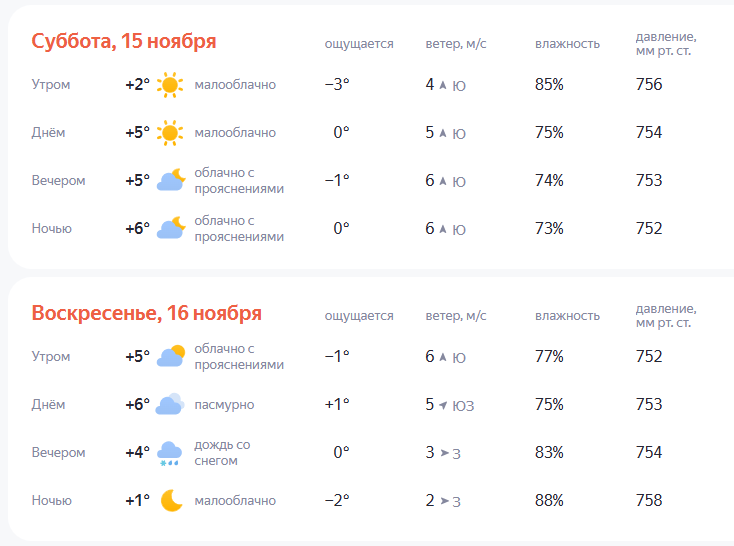This screenshot has width=734, height=546.
Task: Click the south wind arrow for Saturday morning
Action: tap(442, 85)
